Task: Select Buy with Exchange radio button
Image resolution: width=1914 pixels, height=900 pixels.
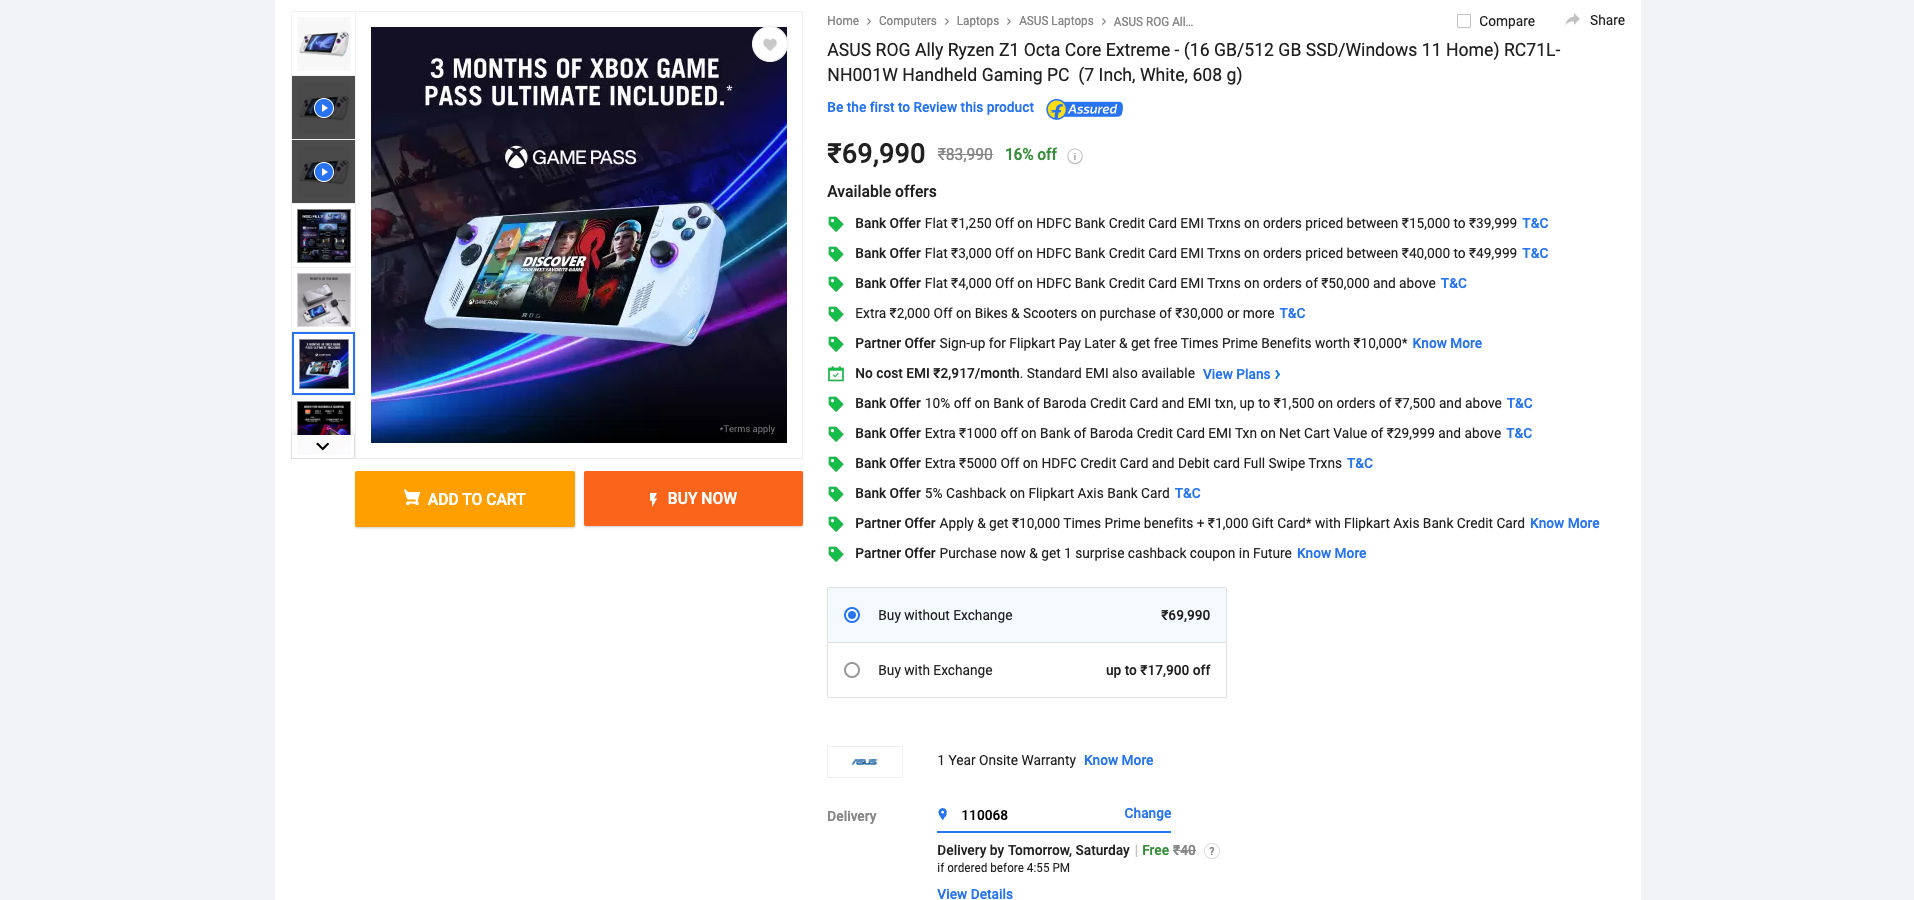Action: pos(852,670)
